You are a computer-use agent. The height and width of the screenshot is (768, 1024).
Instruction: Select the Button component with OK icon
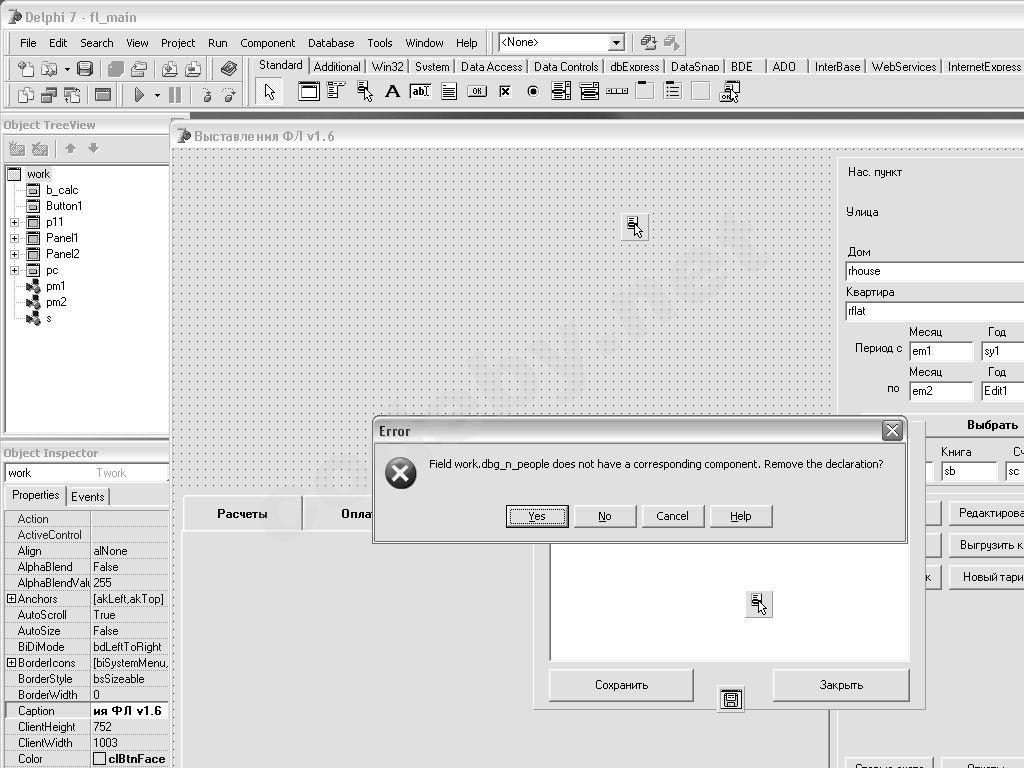click(x=477, y=91)
